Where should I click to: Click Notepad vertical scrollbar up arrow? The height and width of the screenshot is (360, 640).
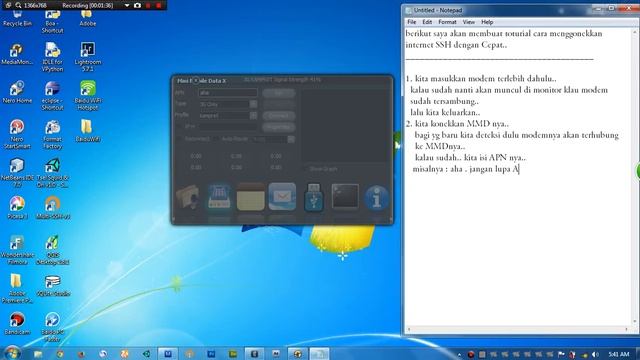(635, 32)
